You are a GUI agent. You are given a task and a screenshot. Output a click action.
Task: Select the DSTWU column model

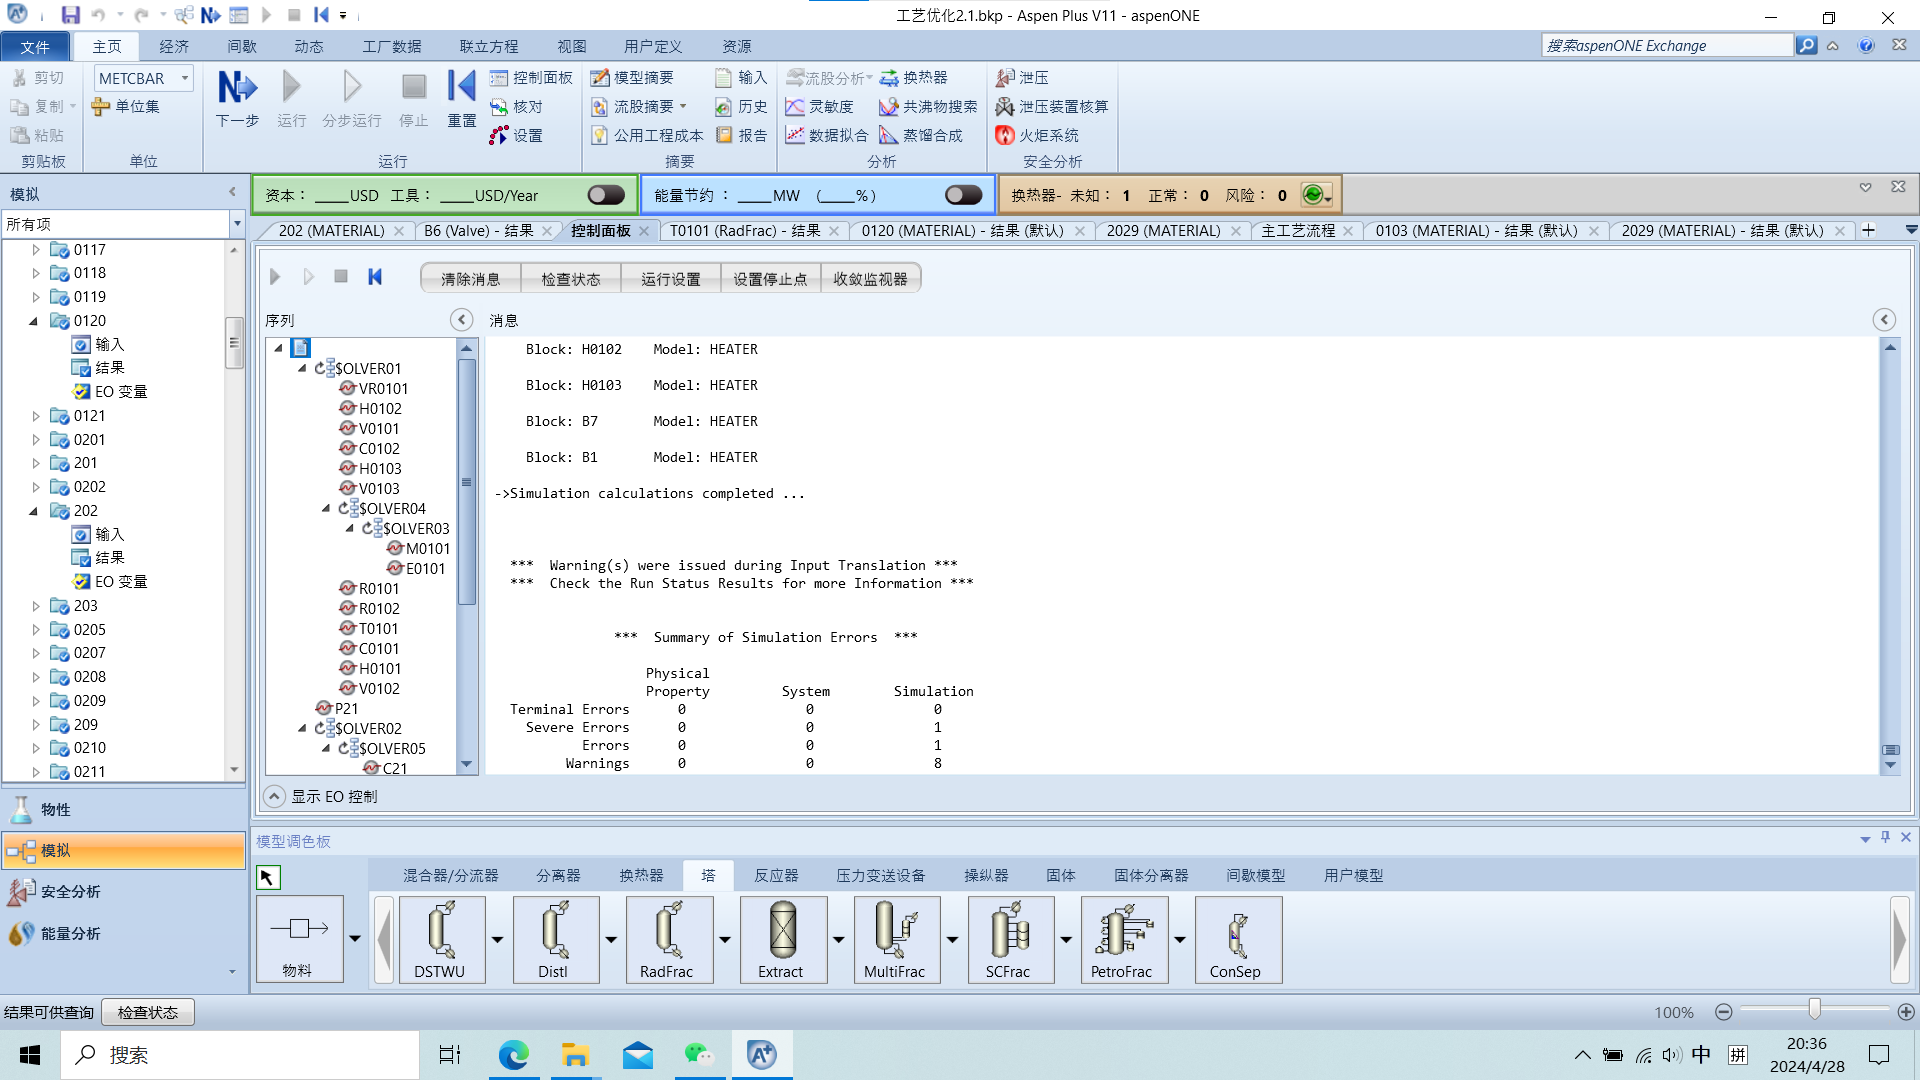pos(441,939)
